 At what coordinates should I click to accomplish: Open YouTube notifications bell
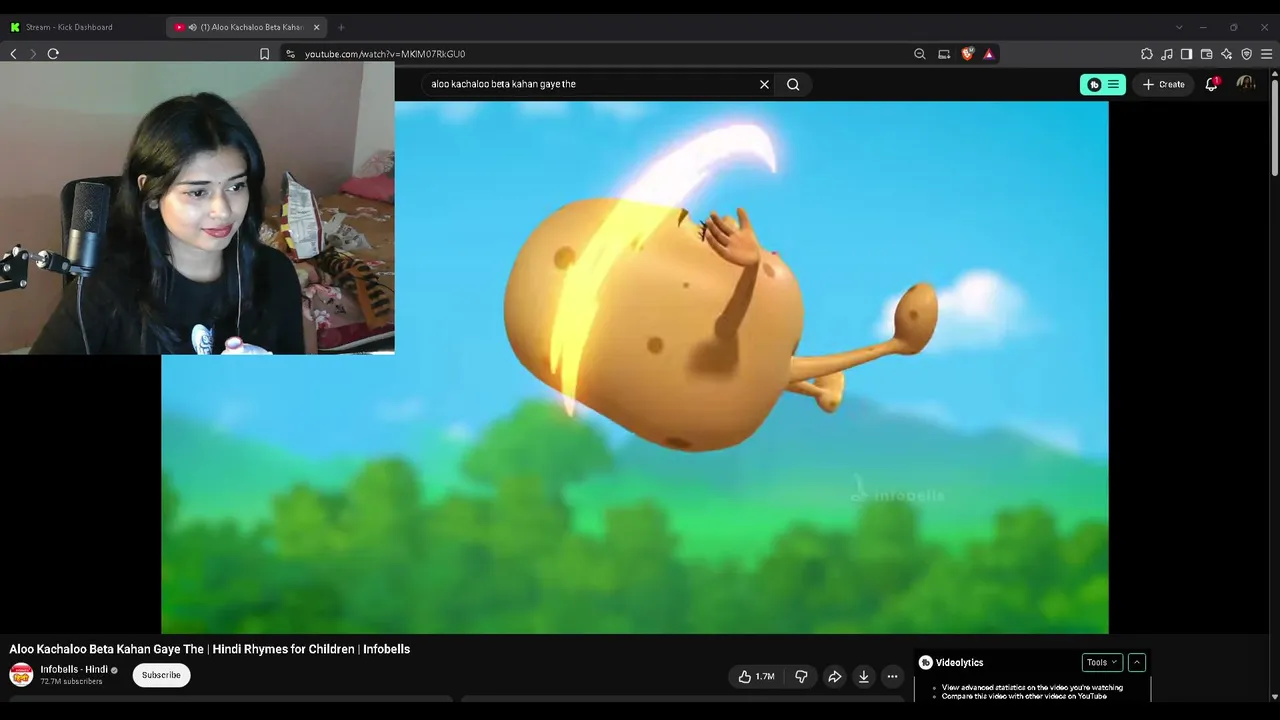click(x=1211, y=84)
